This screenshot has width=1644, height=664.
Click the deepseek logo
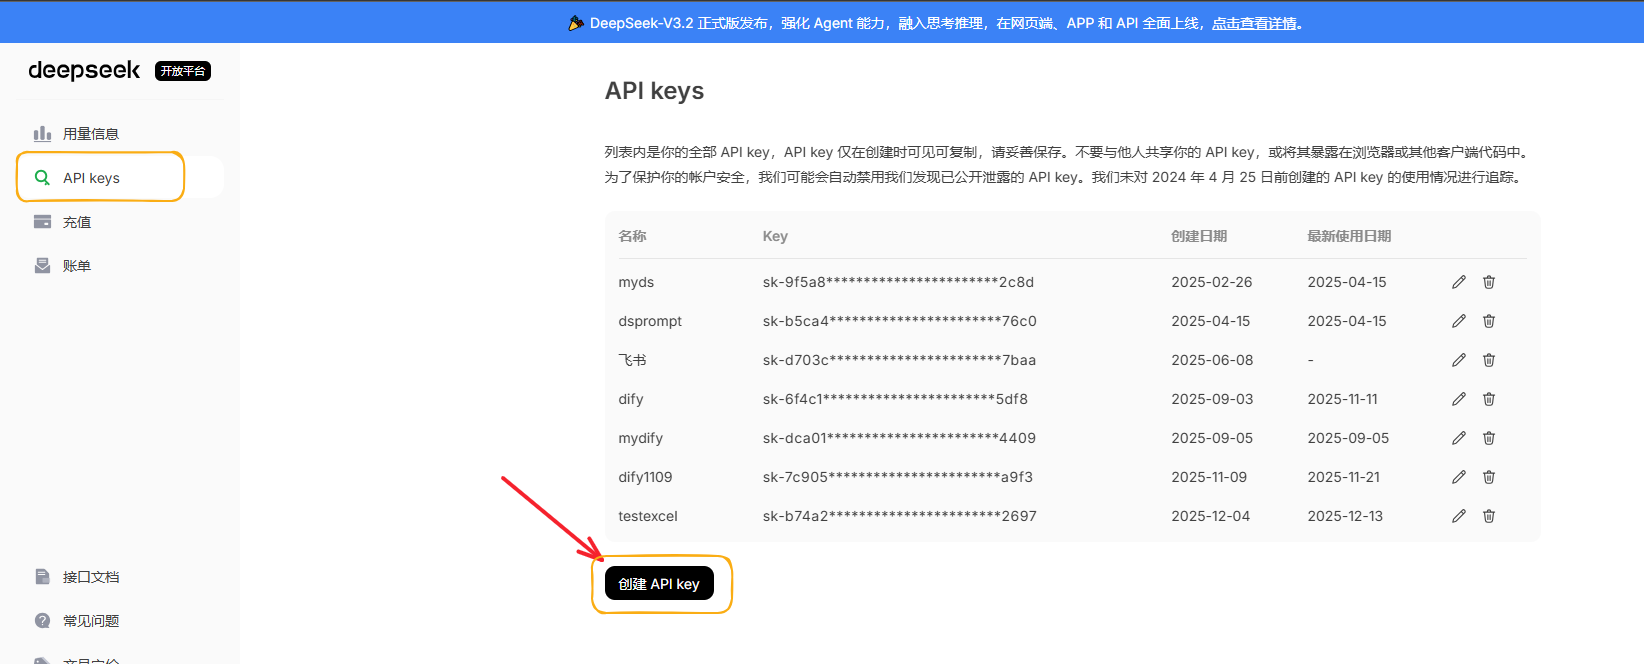click(84, 70)
